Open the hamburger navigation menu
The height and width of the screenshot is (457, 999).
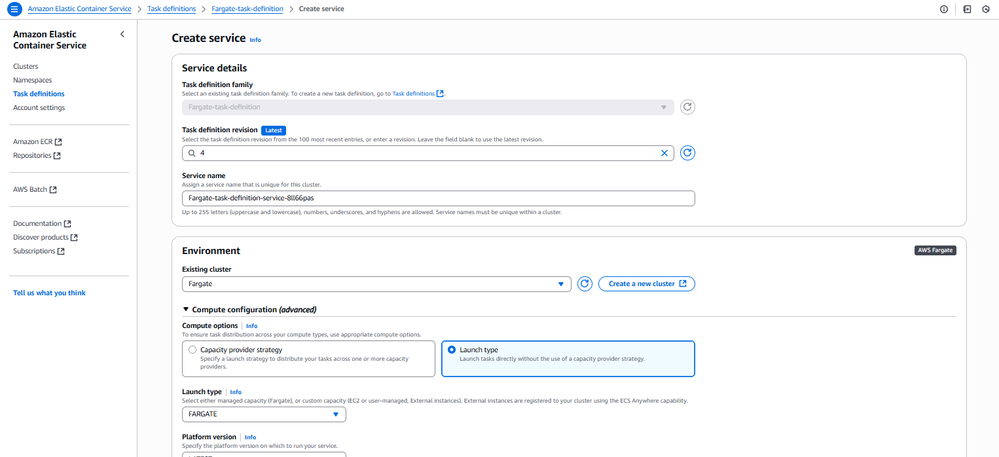[x=14, y=9]
